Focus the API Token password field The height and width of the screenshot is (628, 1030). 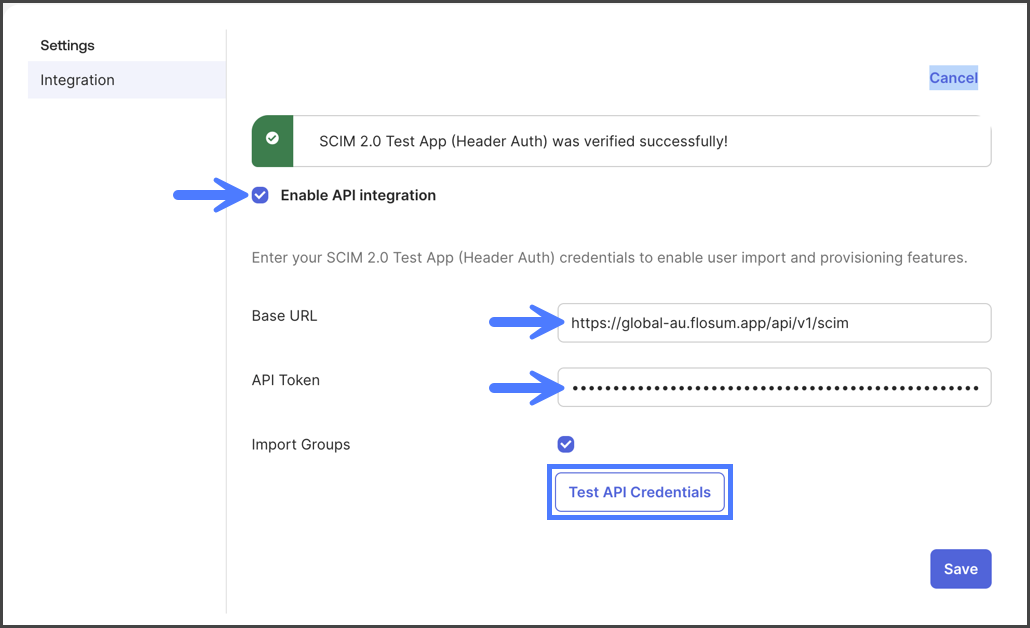tap(773, 387)
